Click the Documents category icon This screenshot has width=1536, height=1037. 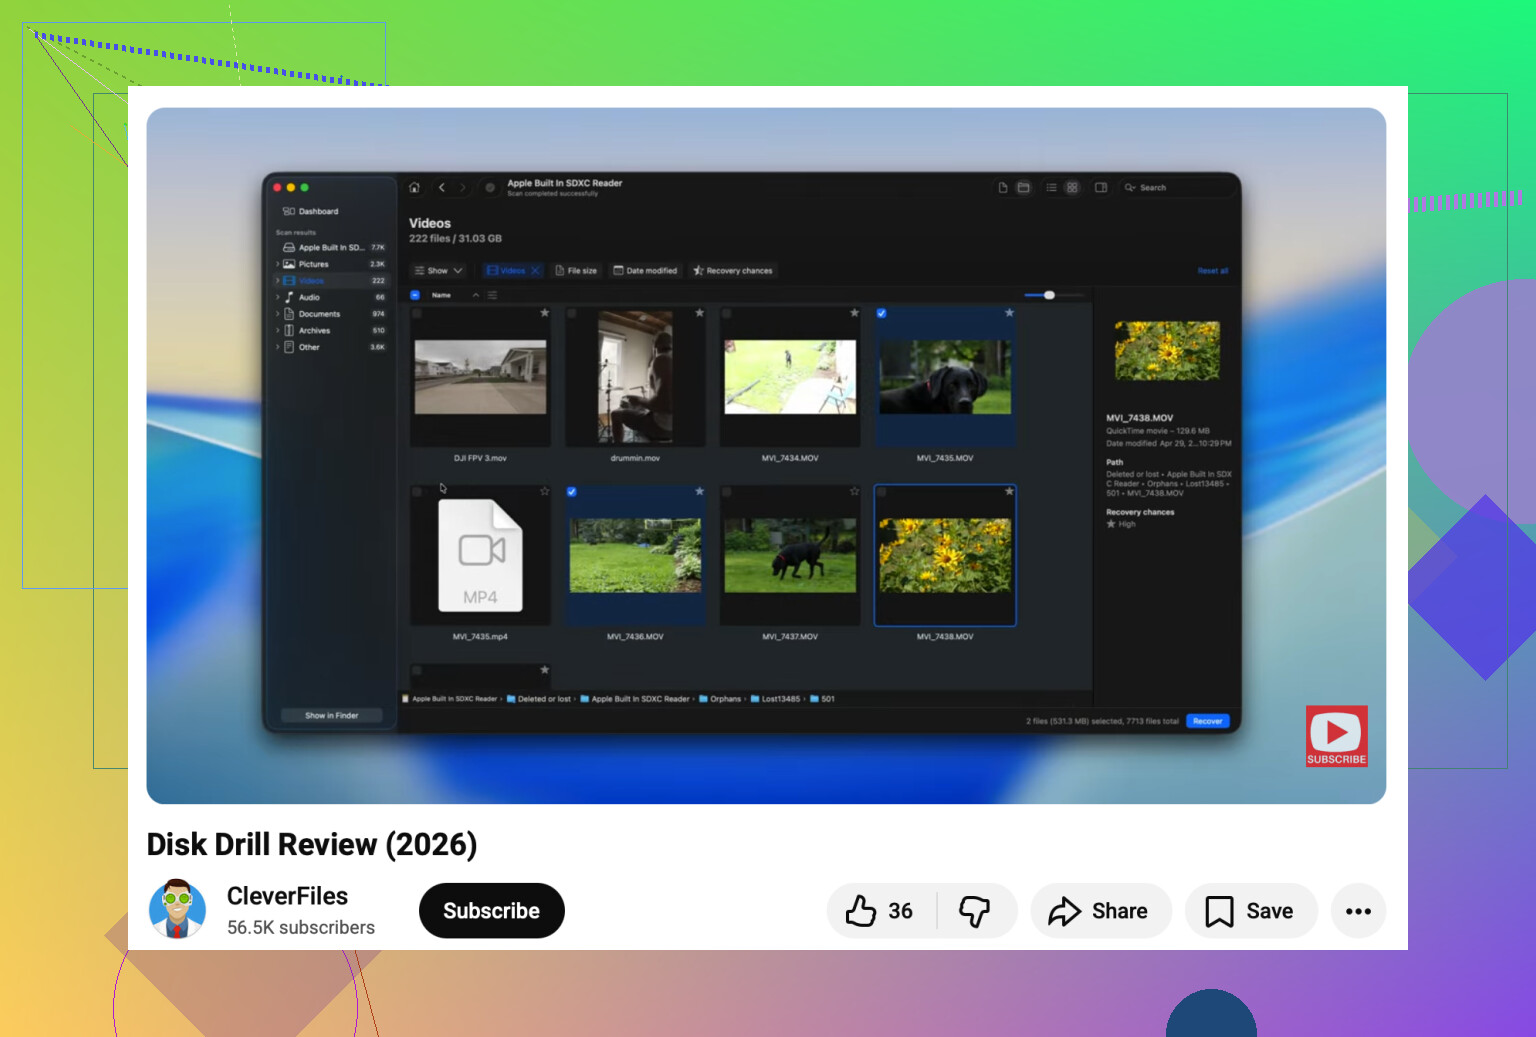click(289, 314)
